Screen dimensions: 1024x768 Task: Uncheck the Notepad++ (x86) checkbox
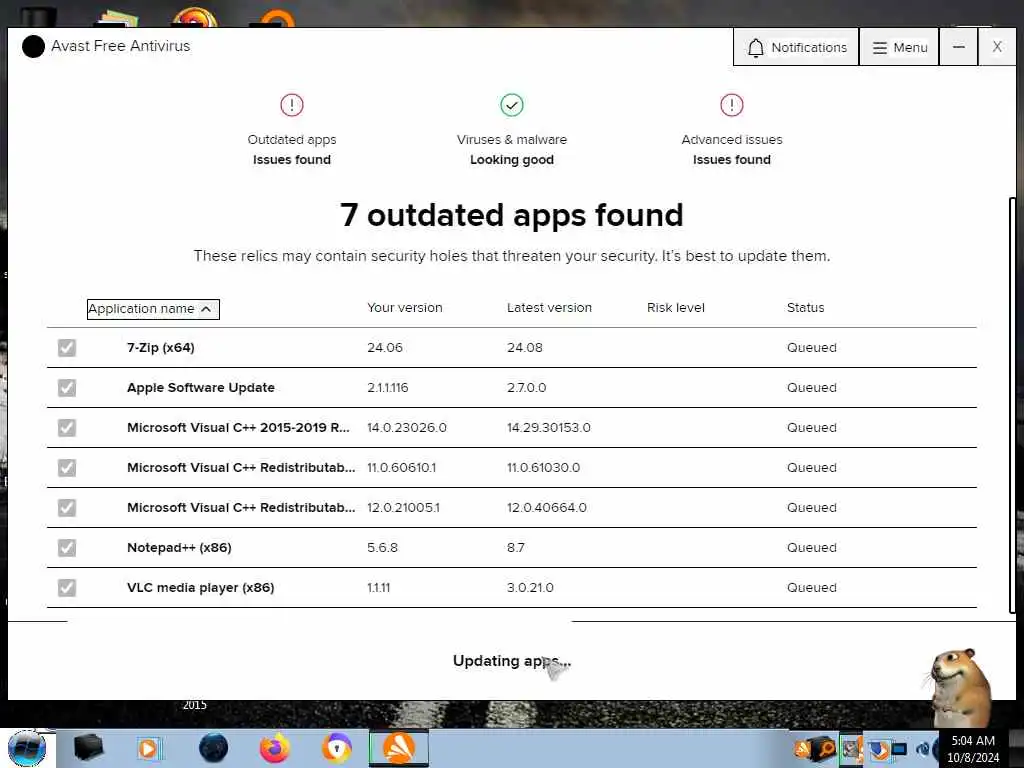(67, 547)
